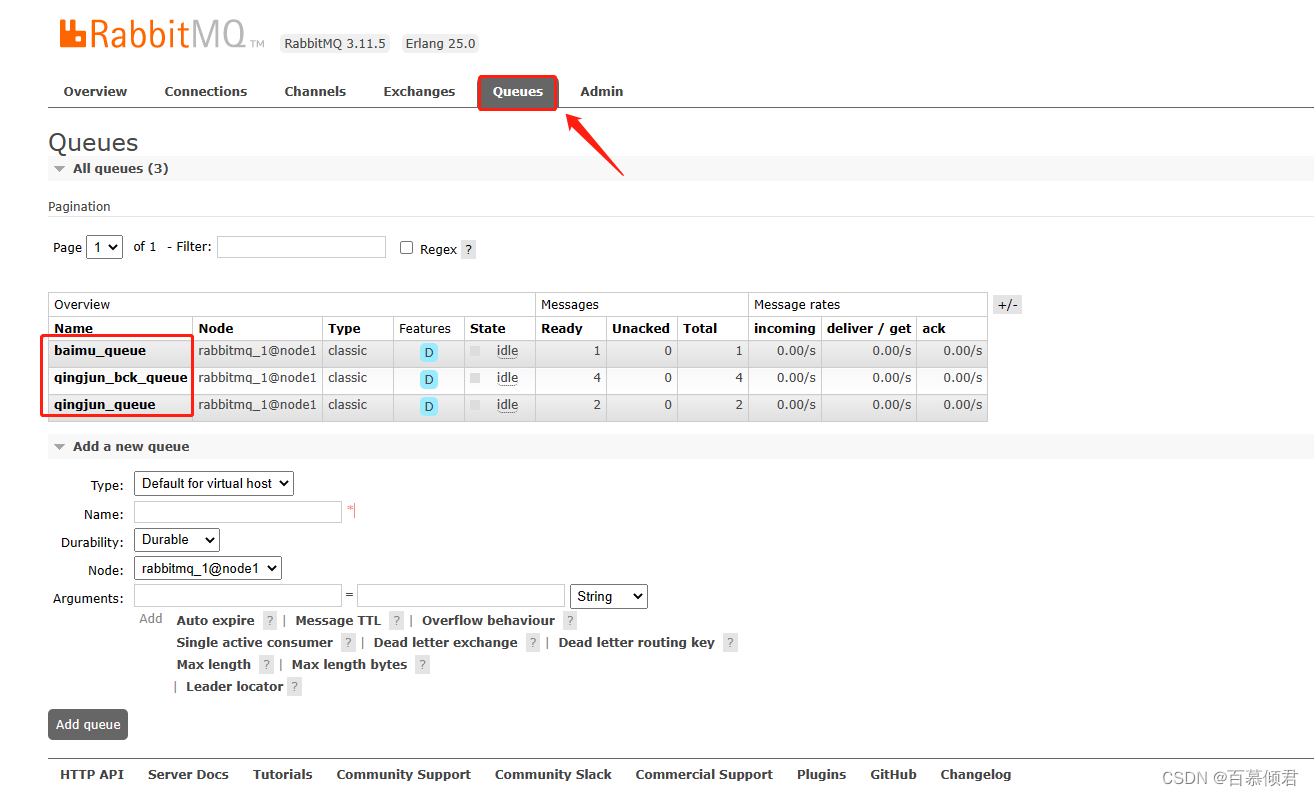Open the queue Type dropdown
Viewport: 1314px width, 796px height.
click(214, 484)
